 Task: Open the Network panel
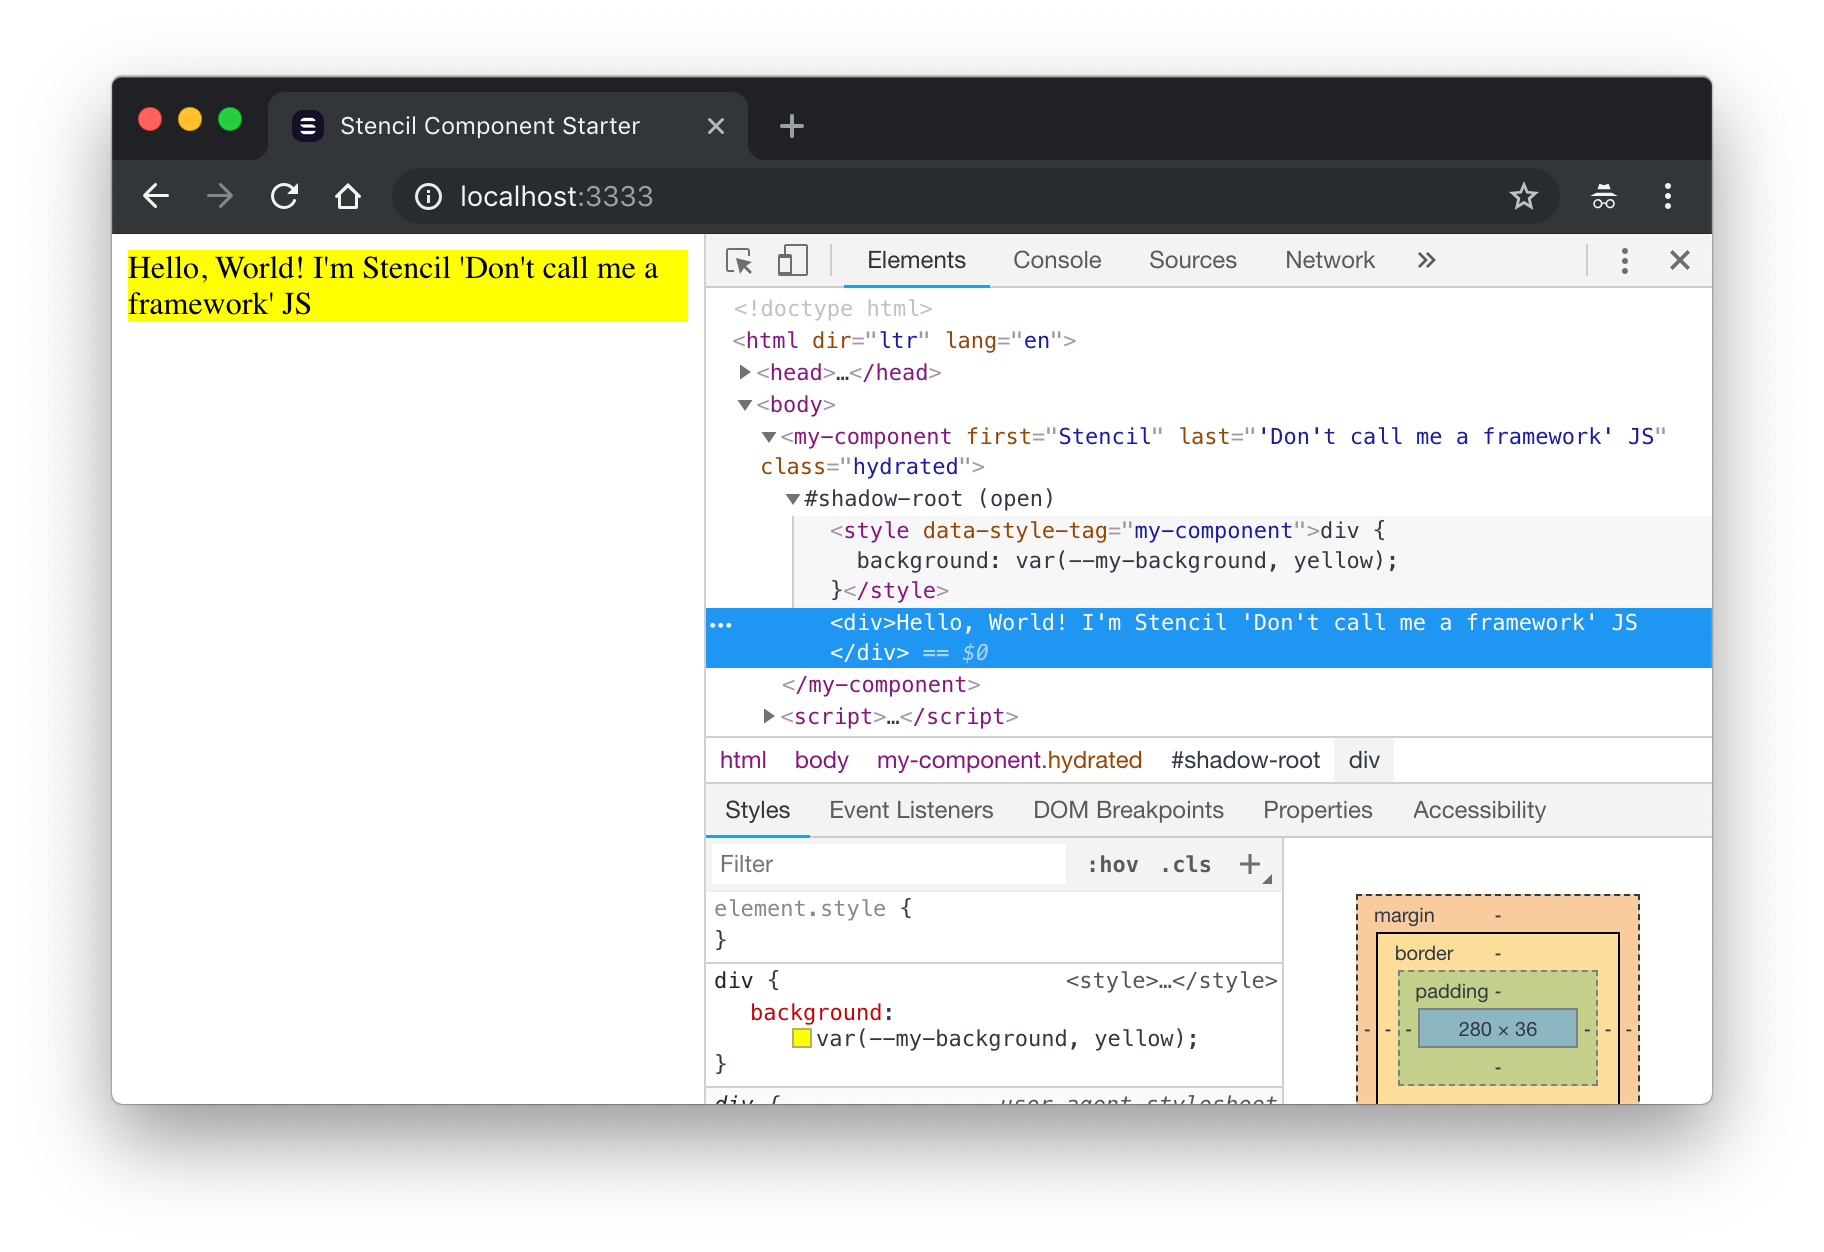pyautogui.click(x=1330, y=260)
